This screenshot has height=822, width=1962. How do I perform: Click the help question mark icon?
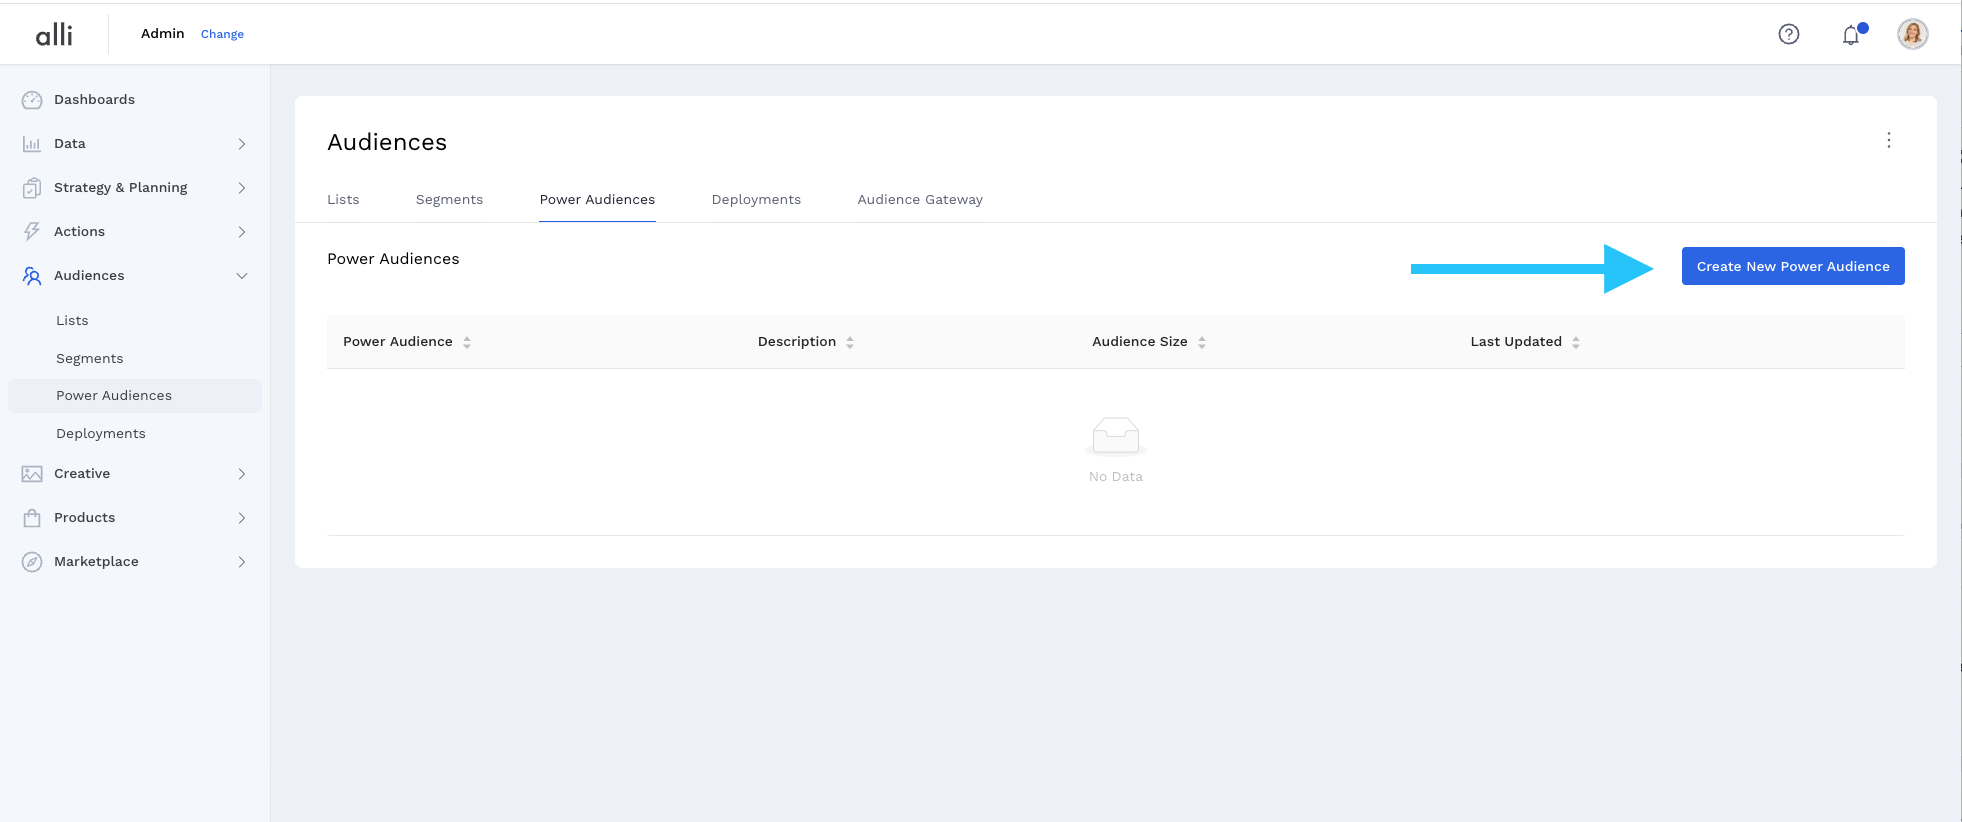click(1788, 34)
